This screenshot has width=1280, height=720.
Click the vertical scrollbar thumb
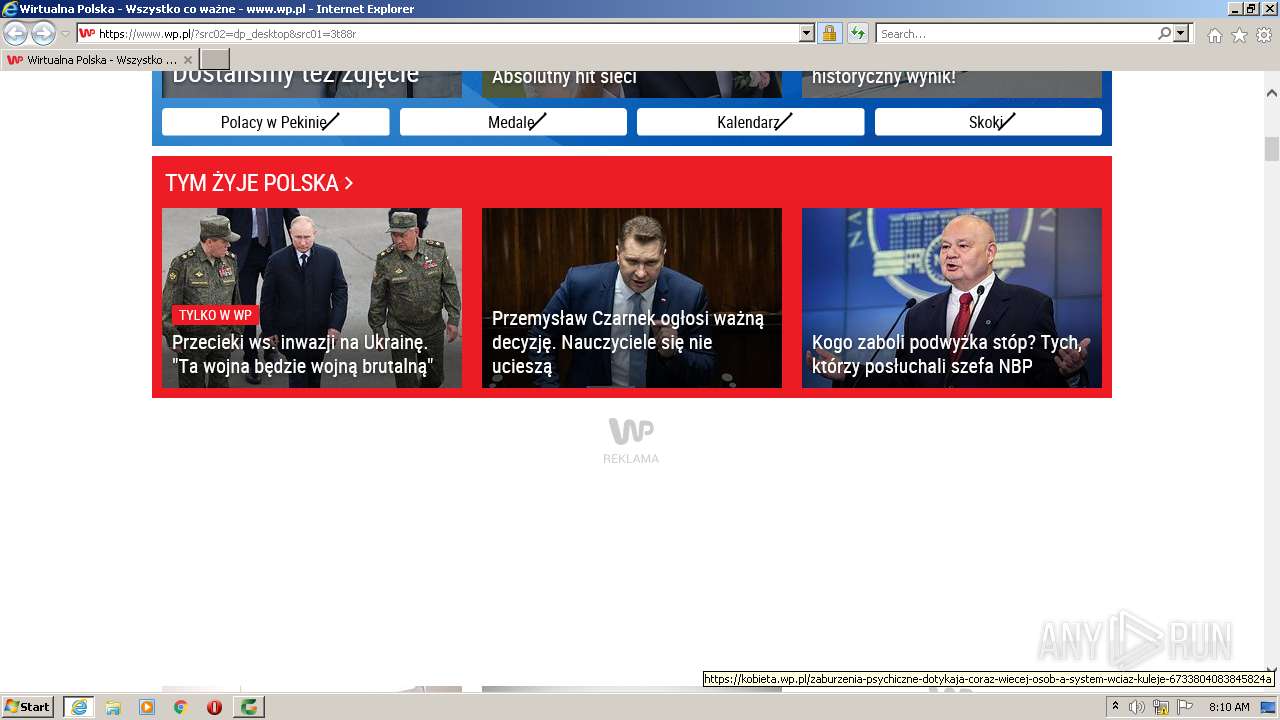[x=1272, y=149]
